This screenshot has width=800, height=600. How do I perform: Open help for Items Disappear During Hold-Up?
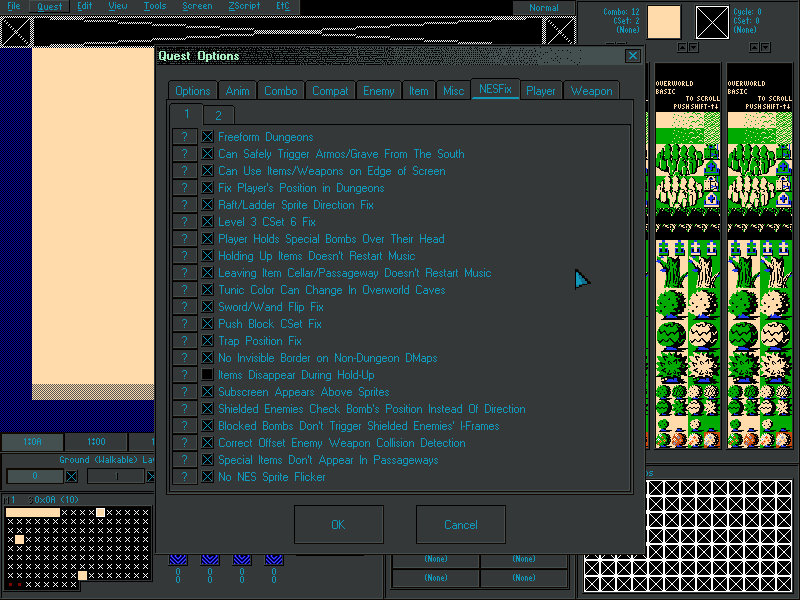(x=184, y=375)
